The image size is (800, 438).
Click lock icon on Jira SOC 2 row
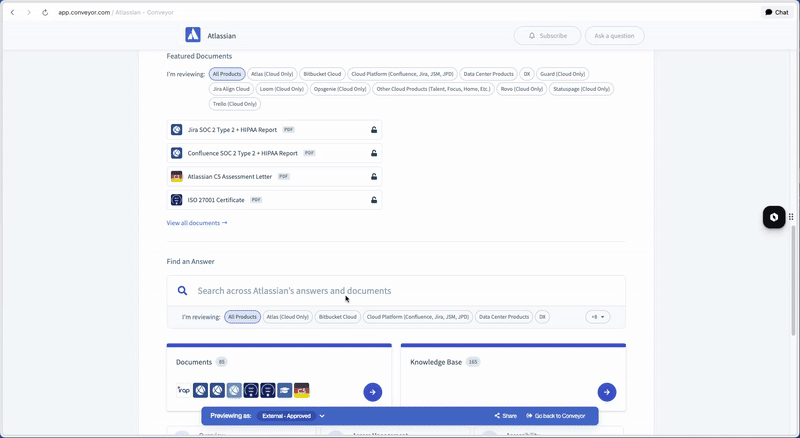coord(374,130)
